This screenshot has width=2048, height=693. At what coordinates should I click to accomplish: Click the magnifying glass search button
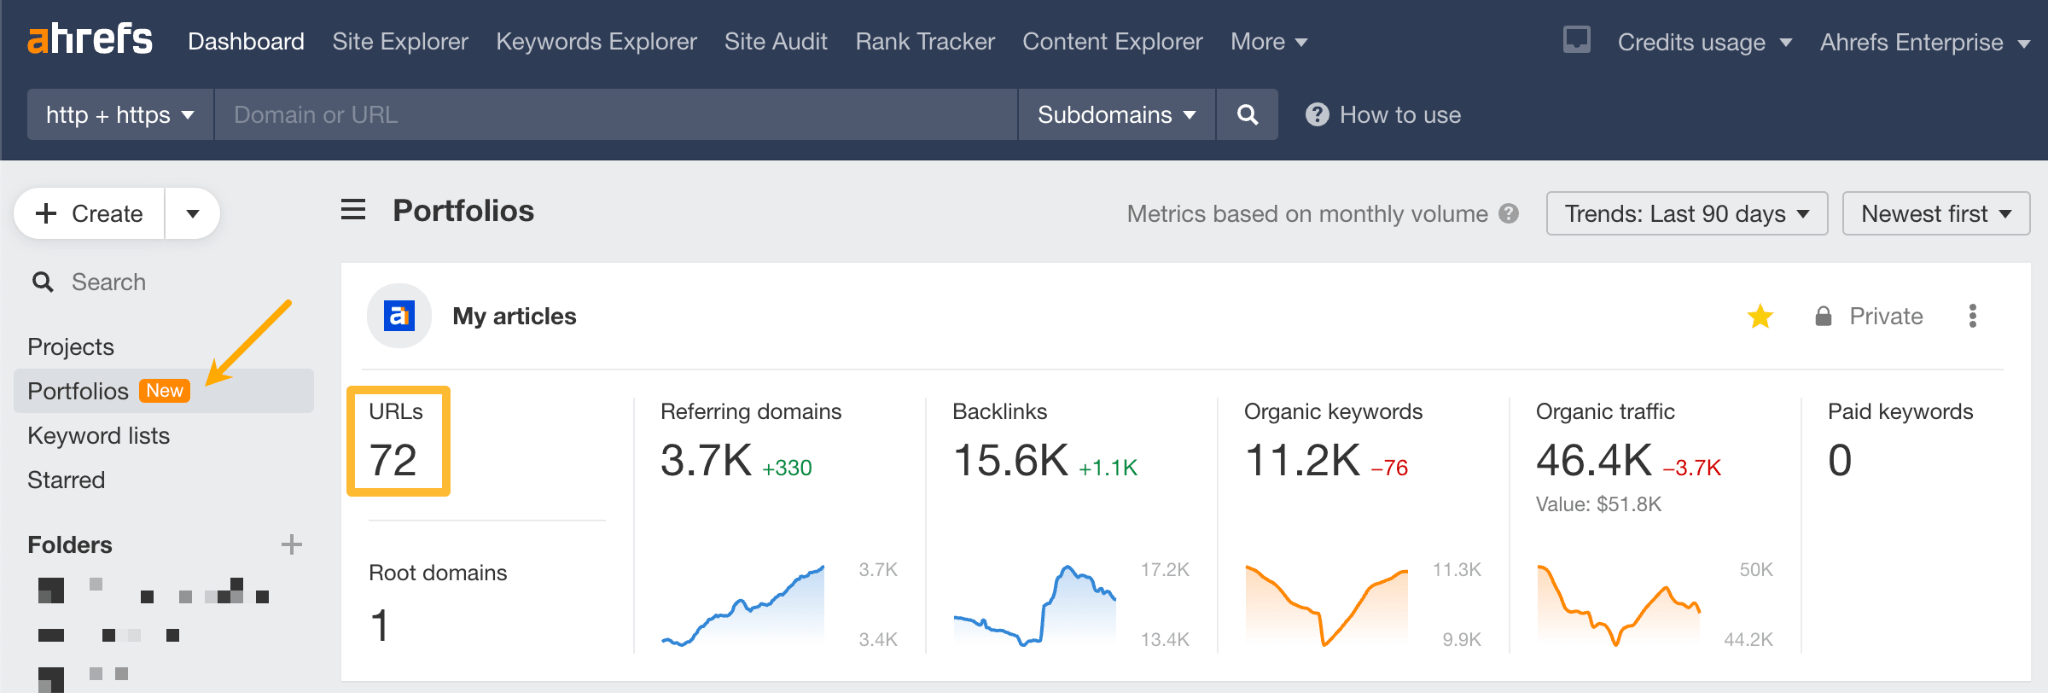(1247, 115)
